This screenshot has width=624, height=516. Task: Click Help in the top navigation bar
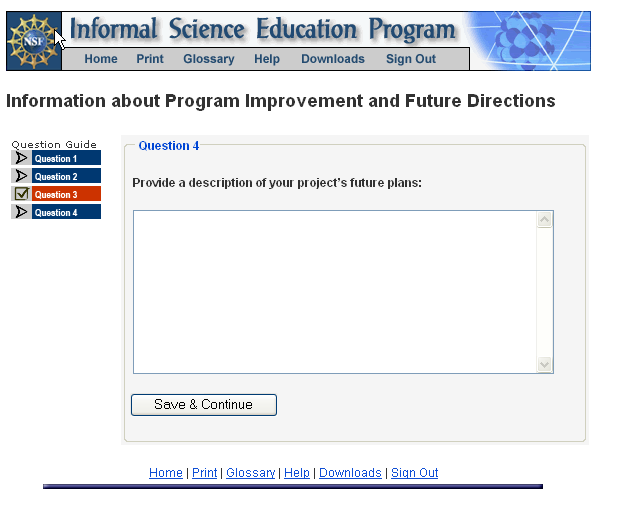tap(267, 59)
